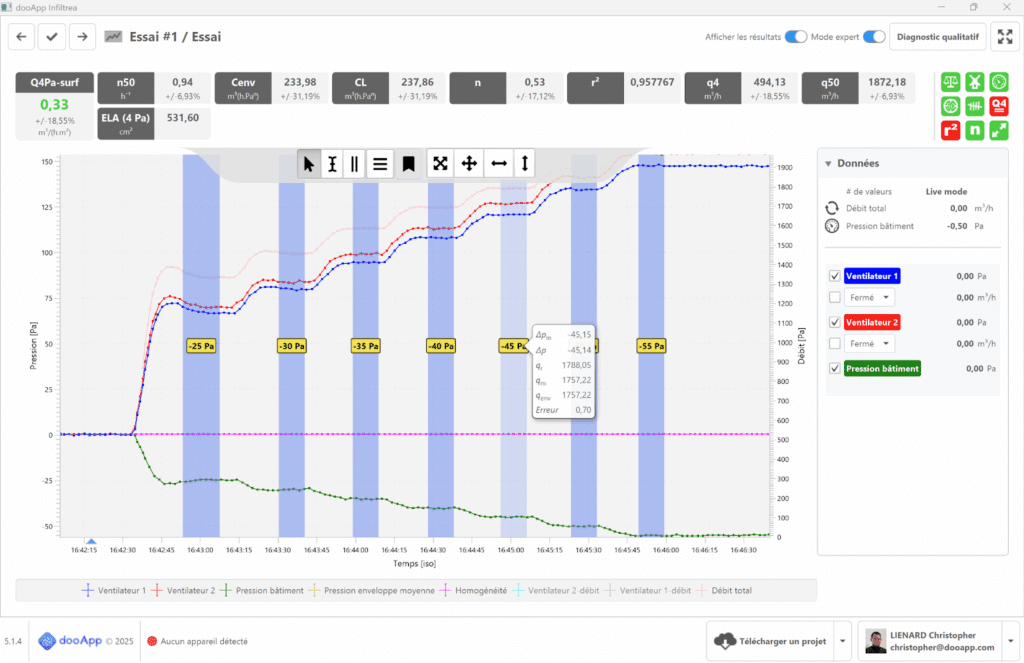Screen dimensions: 1024x663
Task: Uncheck the Pression bâtiment checkbox
Action: tap(835, 368)
